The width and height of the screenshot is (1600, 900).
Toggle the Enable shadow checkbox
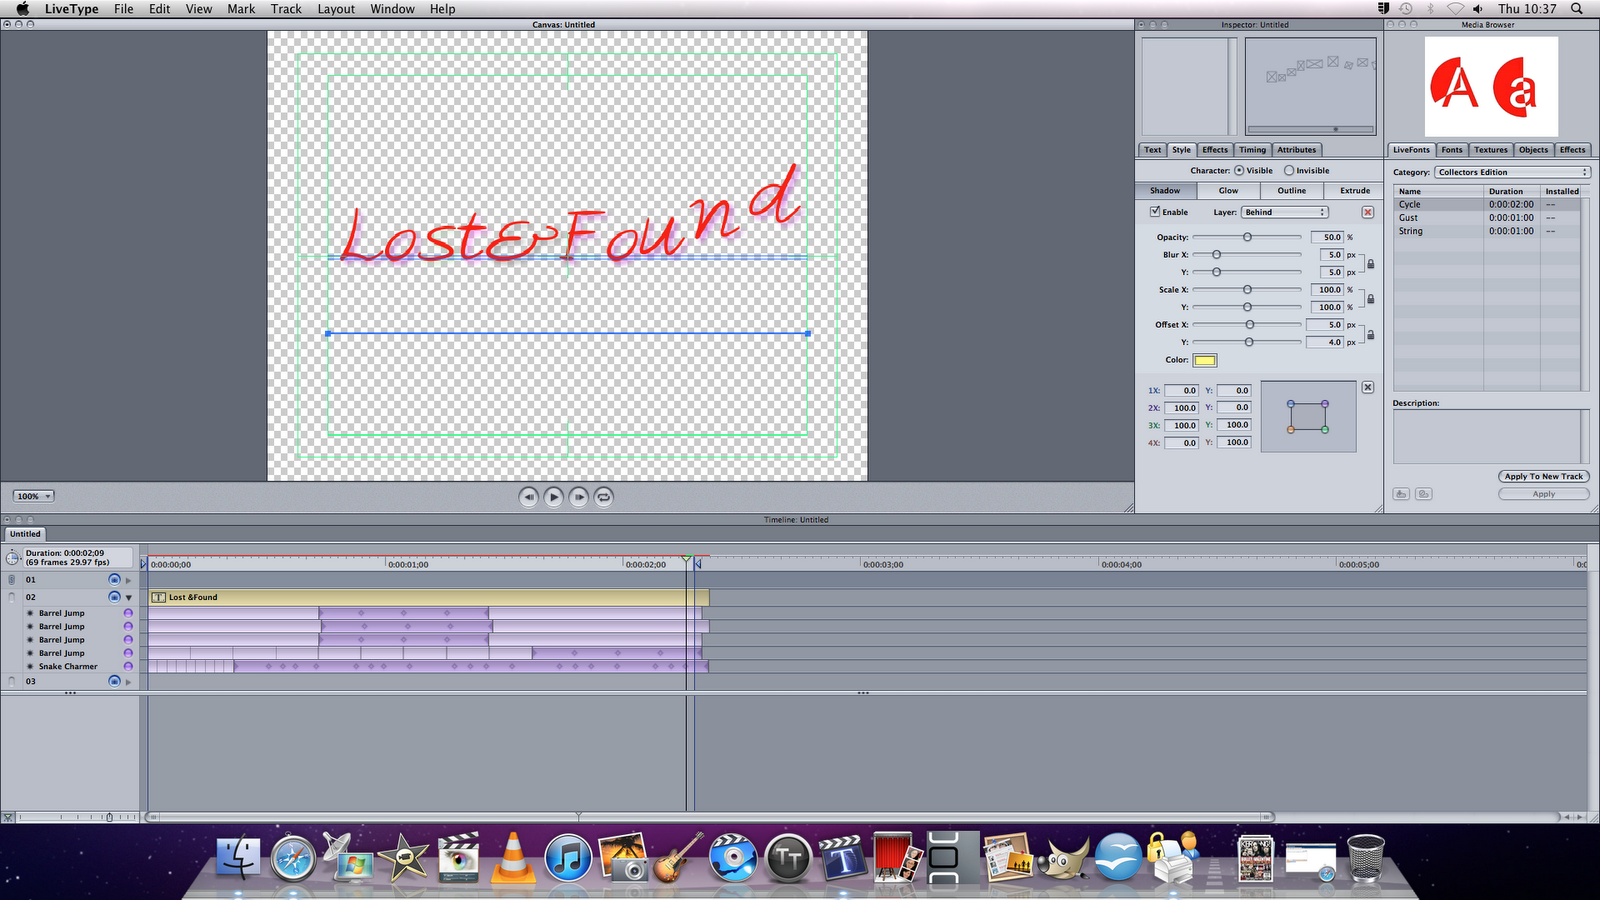tap(1155, 212)
